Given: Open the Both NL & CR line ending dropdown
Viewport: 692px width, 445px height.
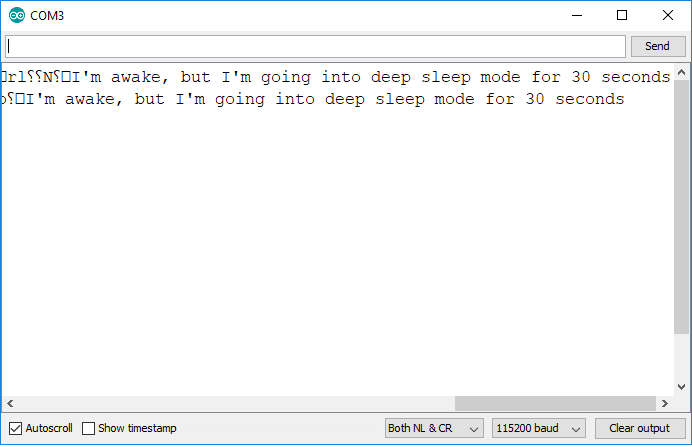Looking at the screenshot, I should point(434,428).
